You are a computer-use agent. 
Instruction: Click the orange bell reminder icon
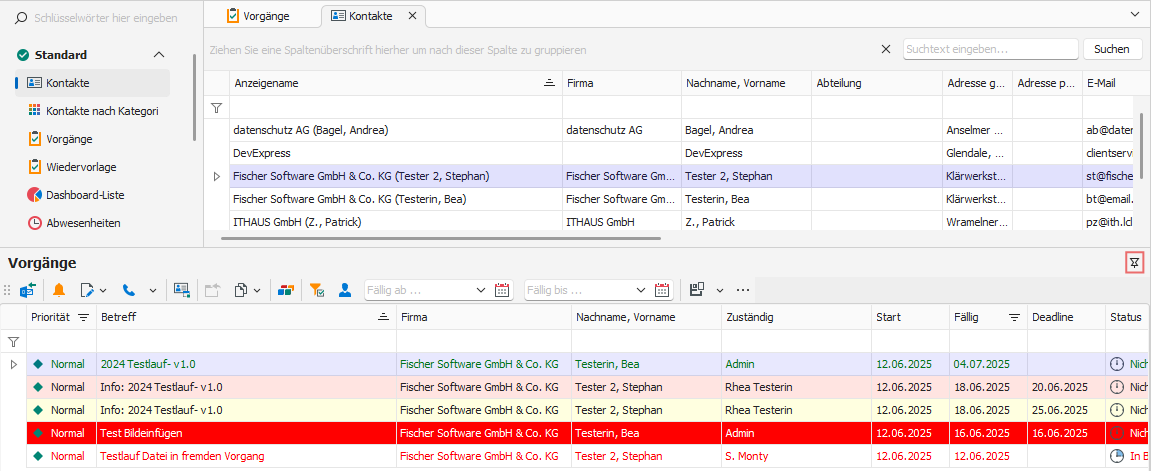click(59, 290)
